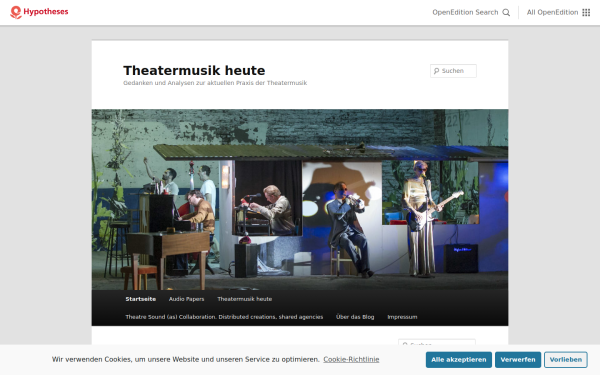The image size is (600, 375).
Task: Open OpenEdition Search magnifier icon
Action: (x=506, y=12)
